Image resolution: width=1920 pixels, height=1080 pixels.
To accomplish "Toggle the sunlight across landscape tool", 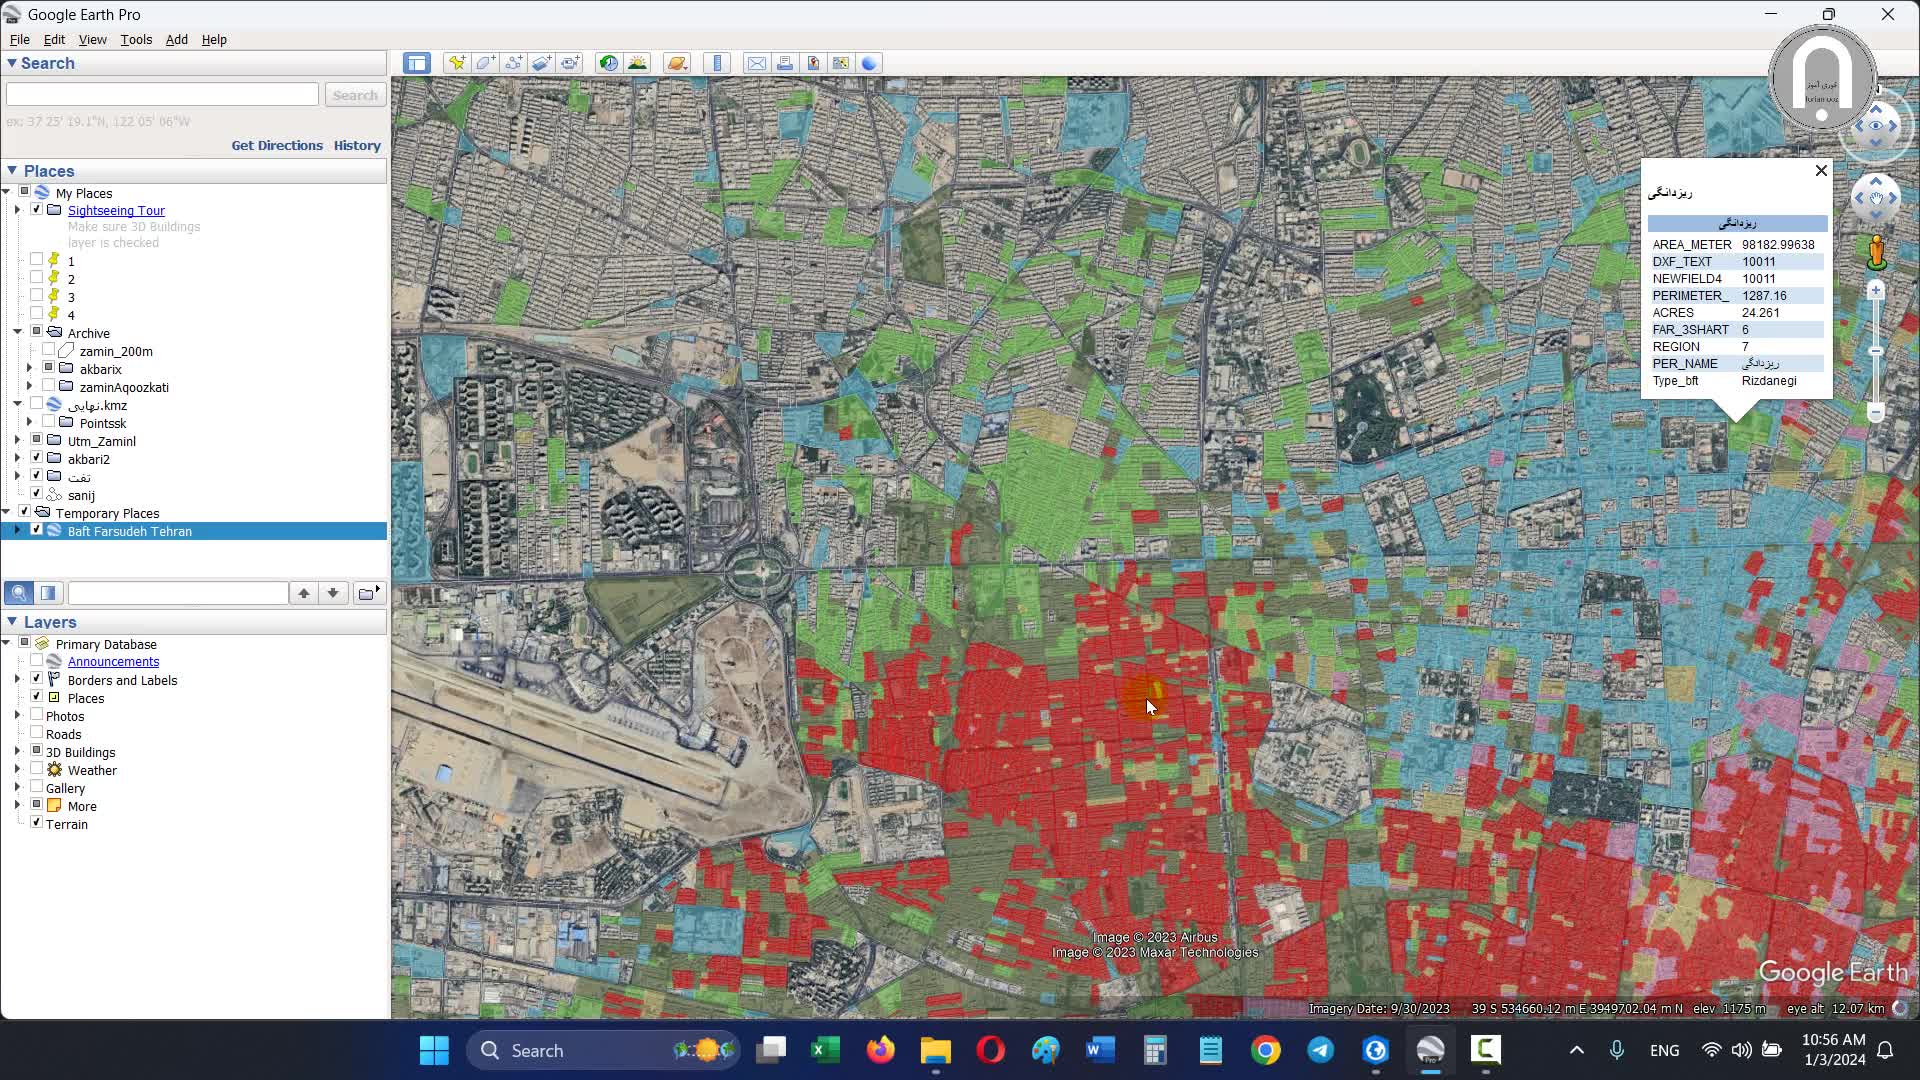I will click(637, 63).
